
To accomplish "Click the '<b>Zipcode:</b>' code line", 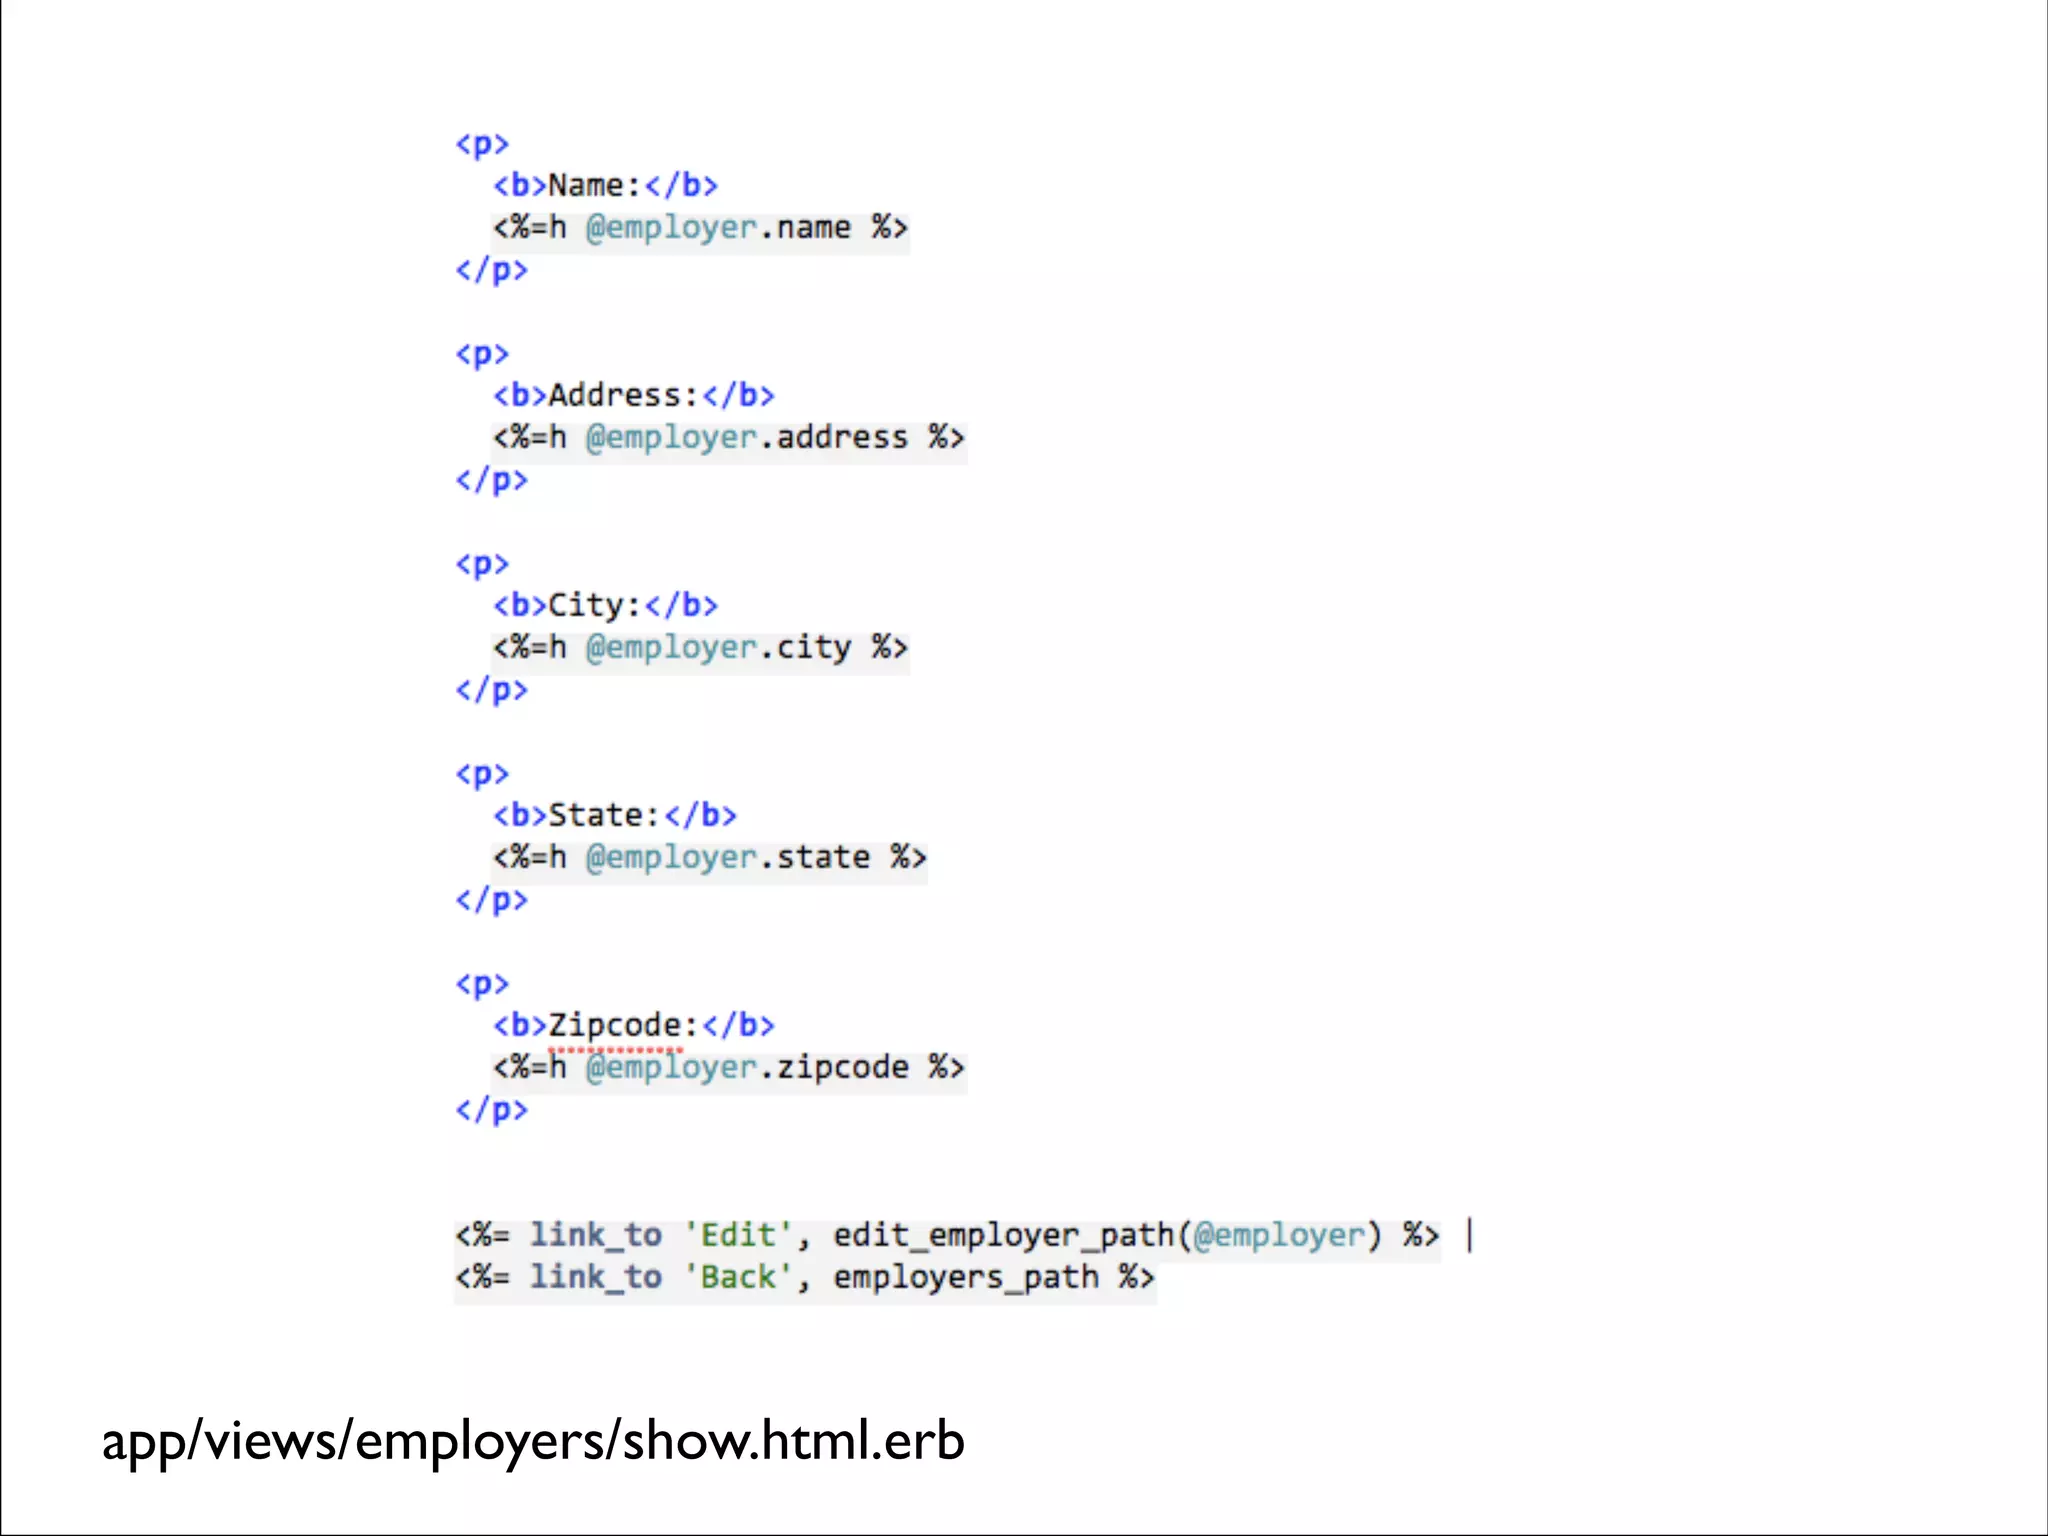I will tap(634, 1026).
